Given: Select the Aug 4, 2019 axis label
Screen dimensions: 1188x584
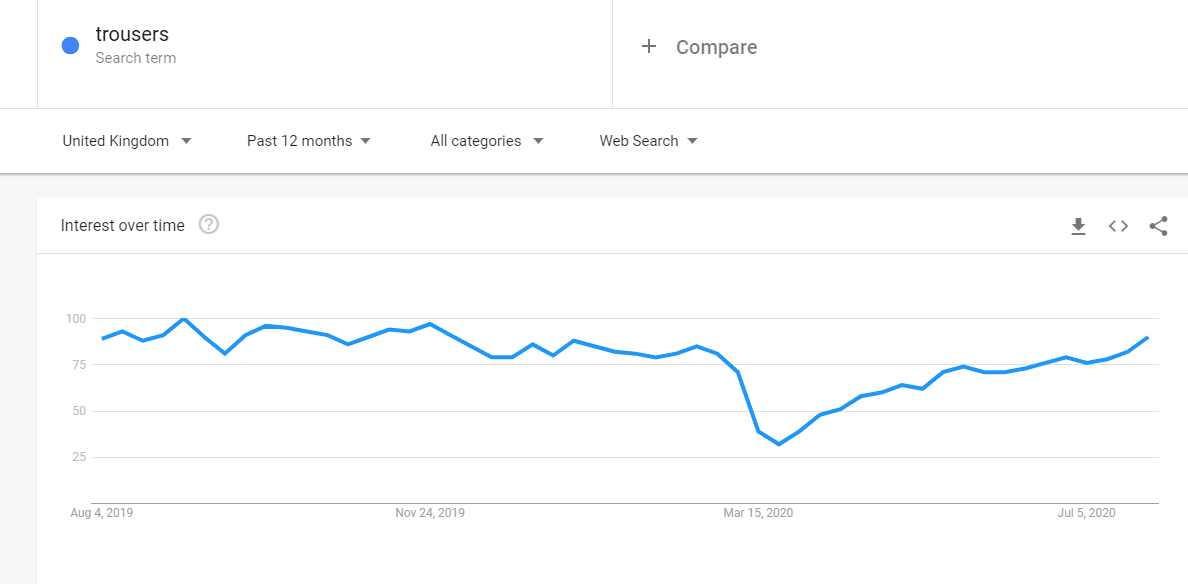Looking at the screenshot, I should (x=102, y=514).
